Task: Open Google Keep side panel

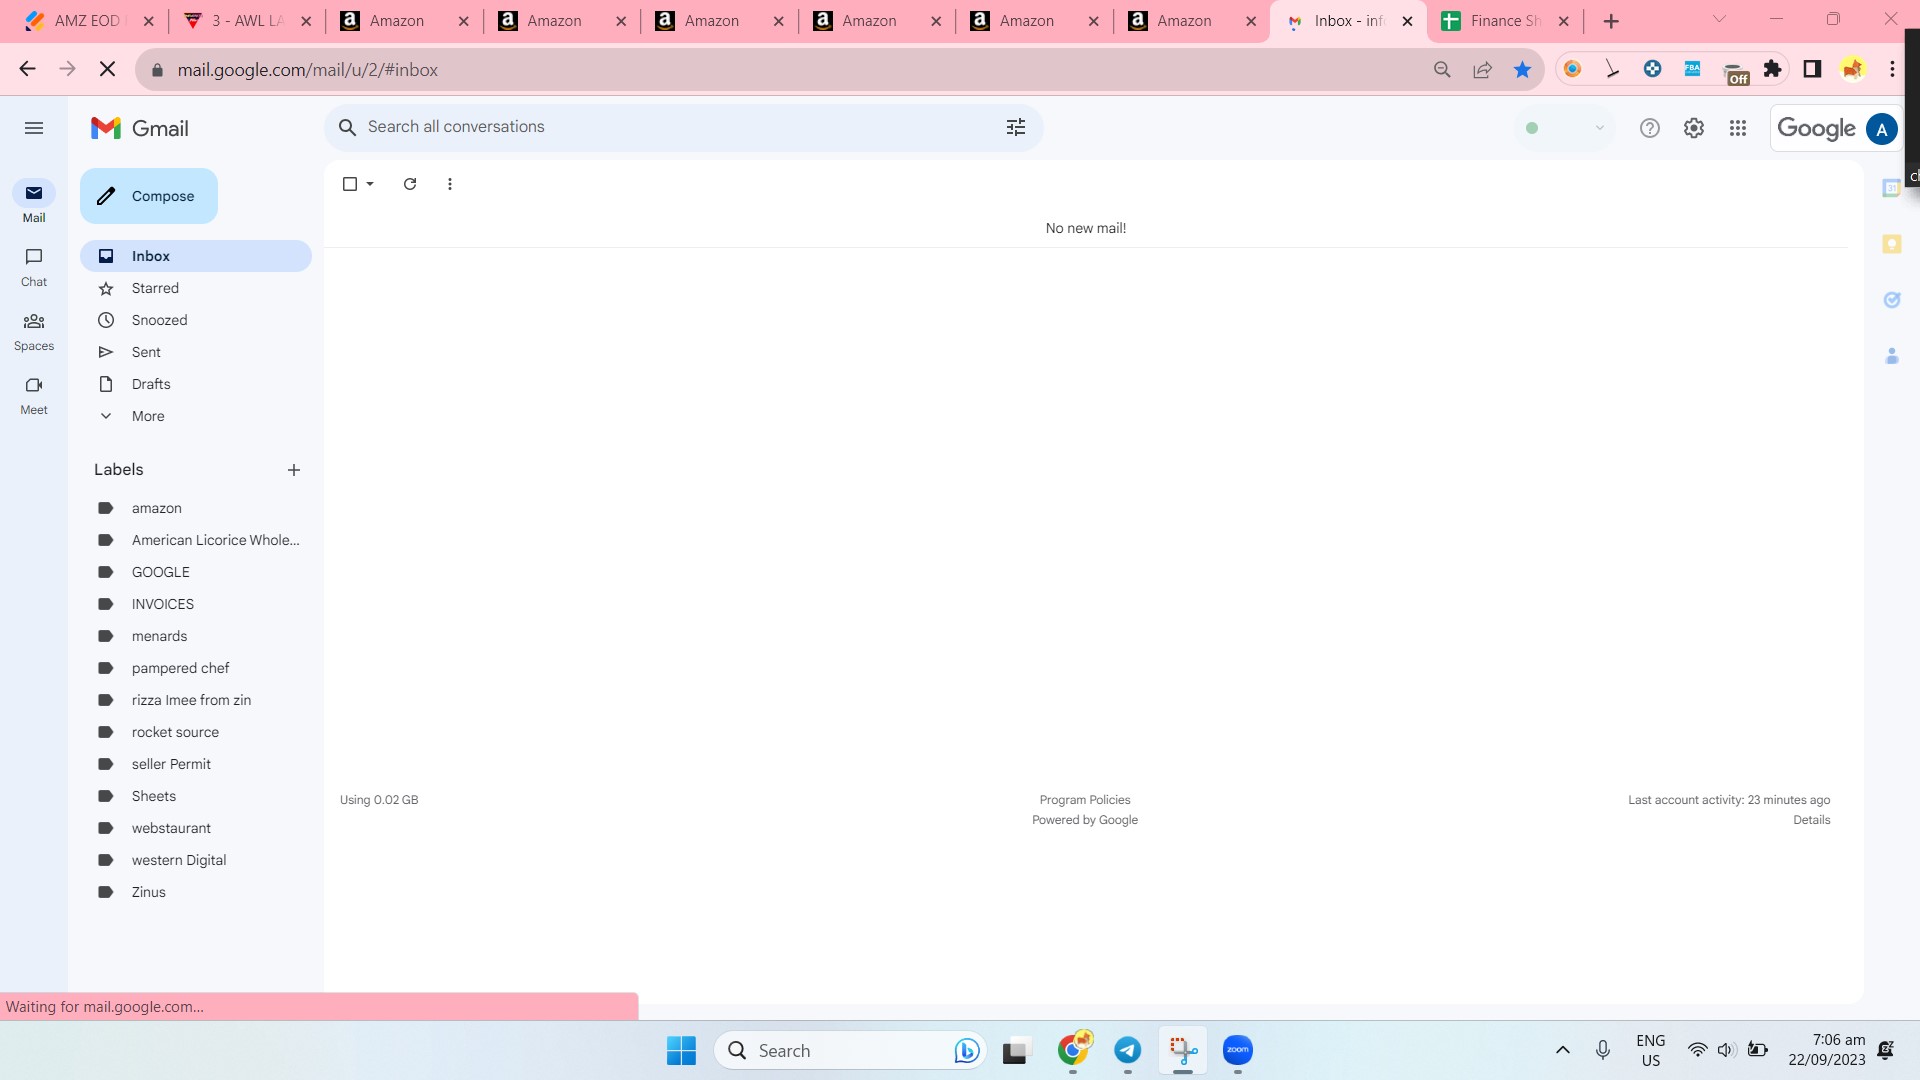Action: click(1891, 244)
